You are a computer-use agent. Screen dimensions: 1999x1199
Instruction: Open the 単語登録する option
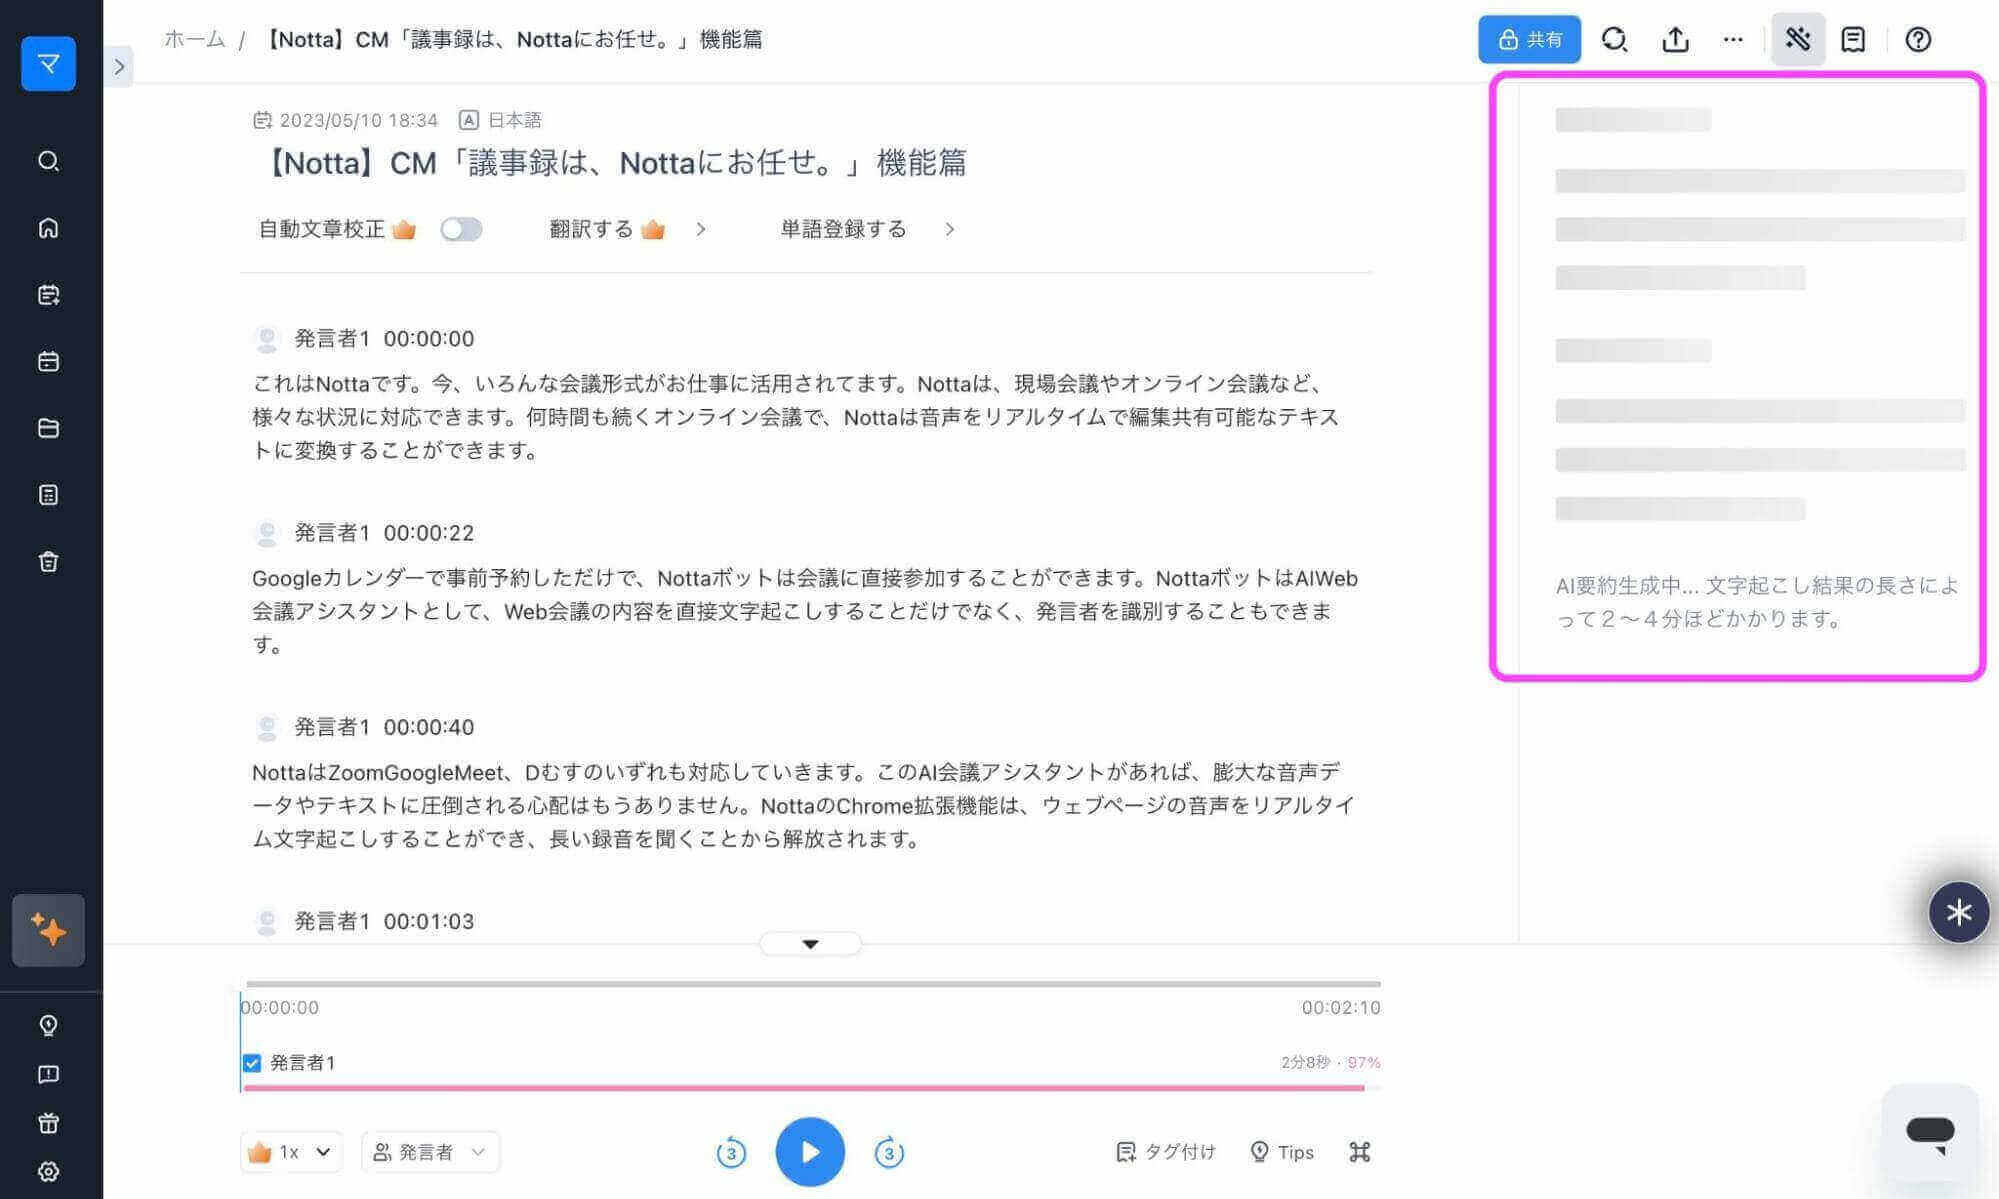click(843, 229)
